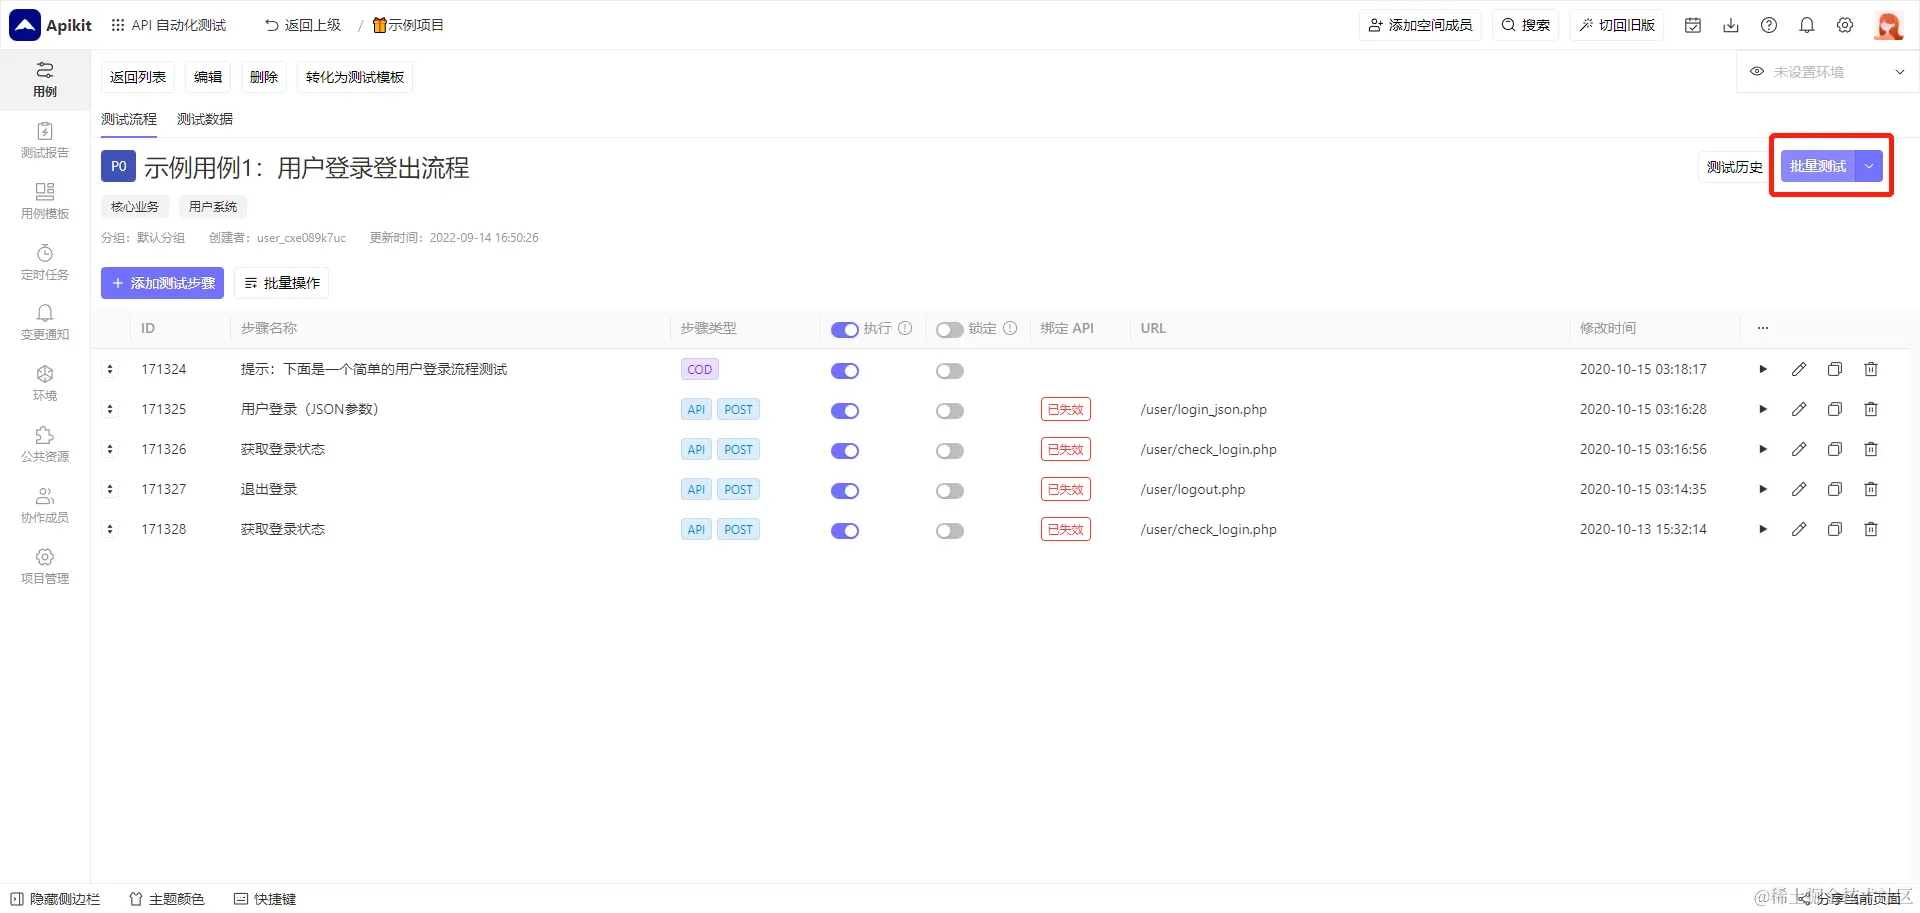Open the settings gear in top bar
The width and height of the screenshot is (1920, 913).
[1845, 25]
